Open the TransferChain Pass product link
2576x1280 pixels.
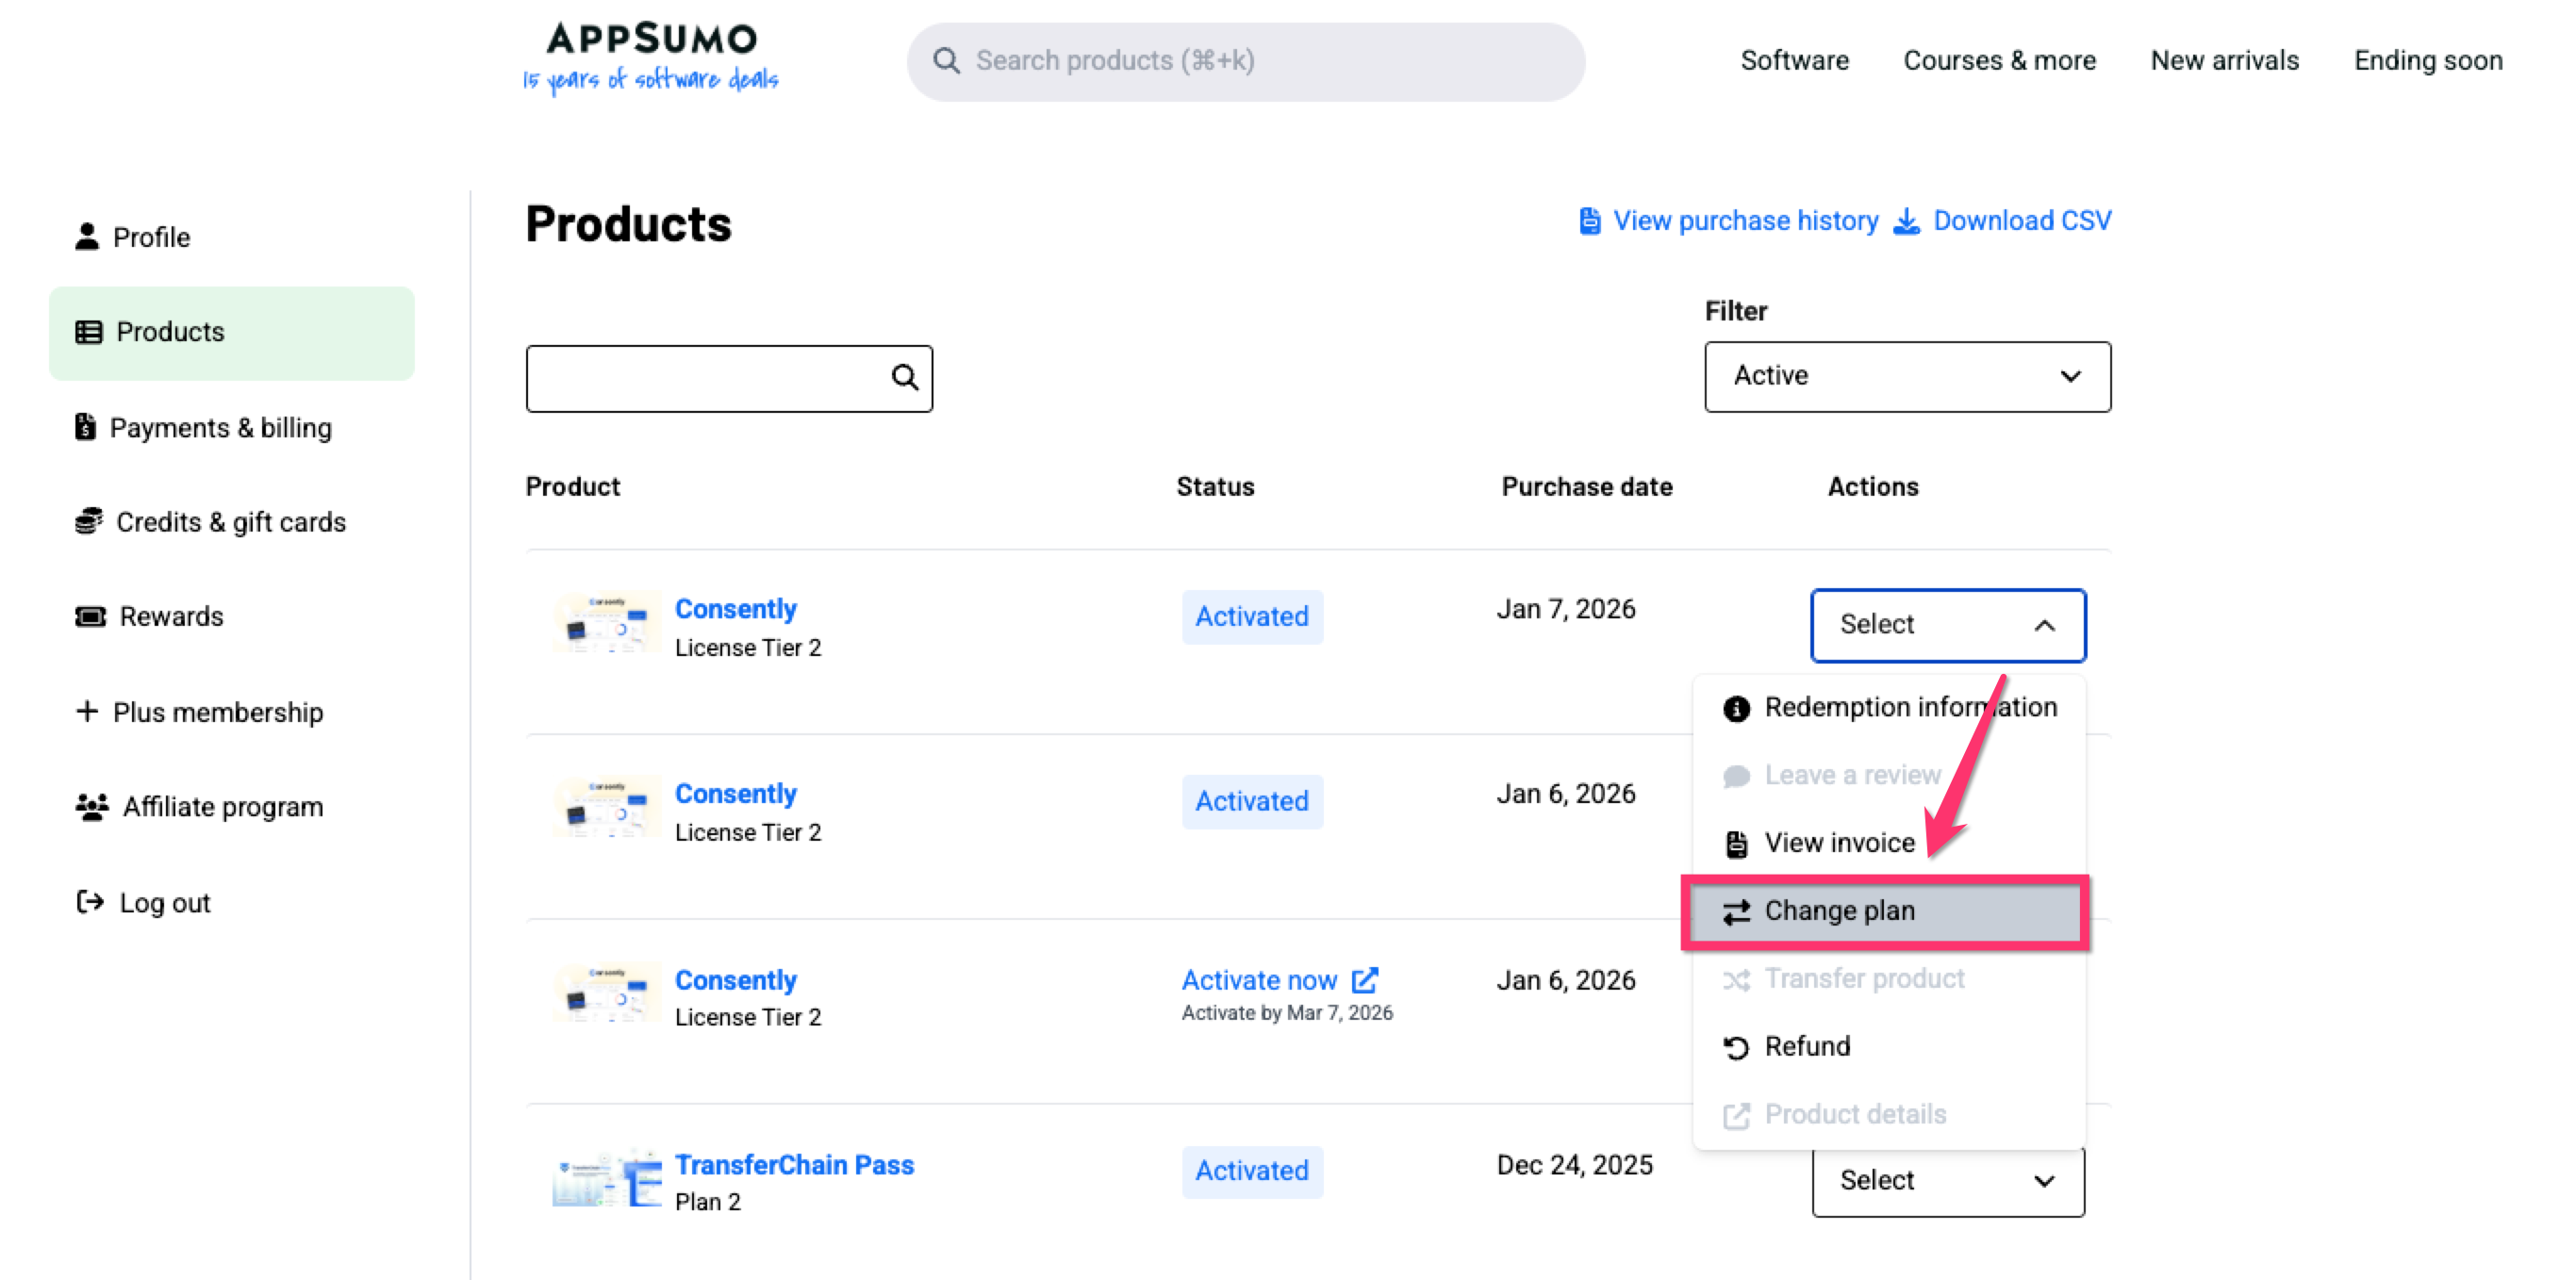pos(794,1165)
